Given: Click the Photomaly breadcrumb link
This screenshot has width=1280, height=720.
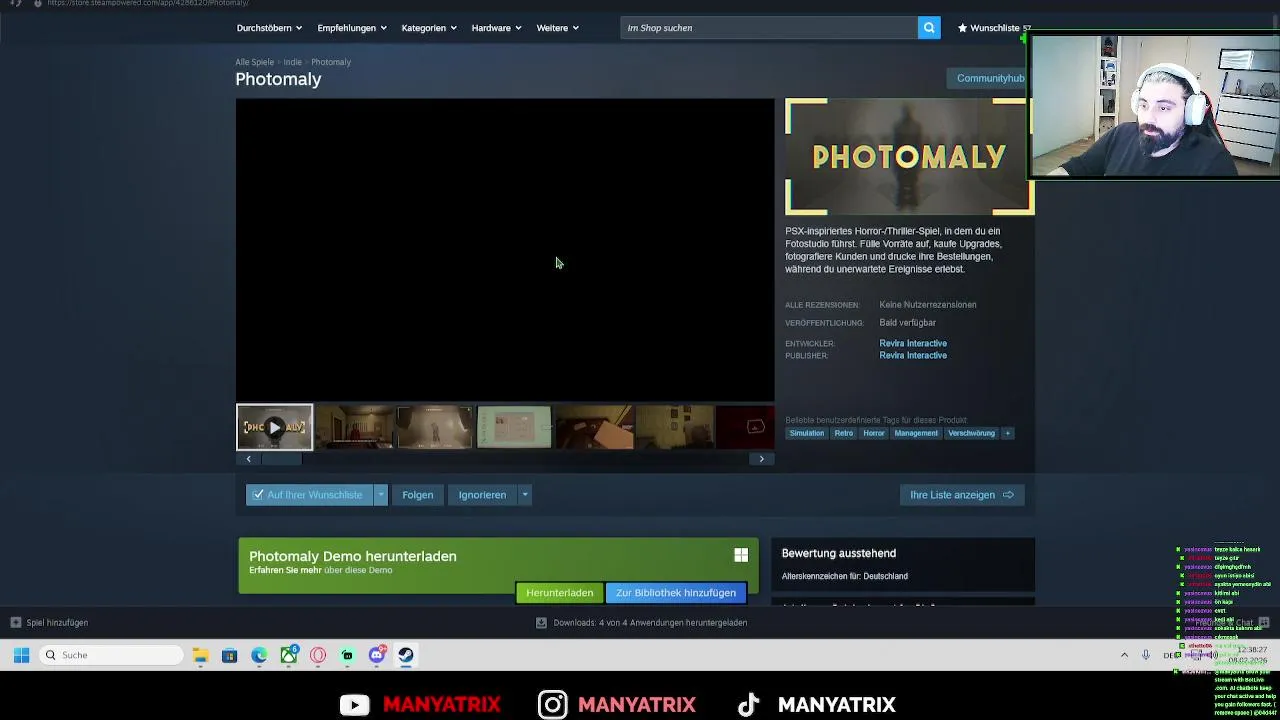Looking at the screenshot, I should (331, 62).
